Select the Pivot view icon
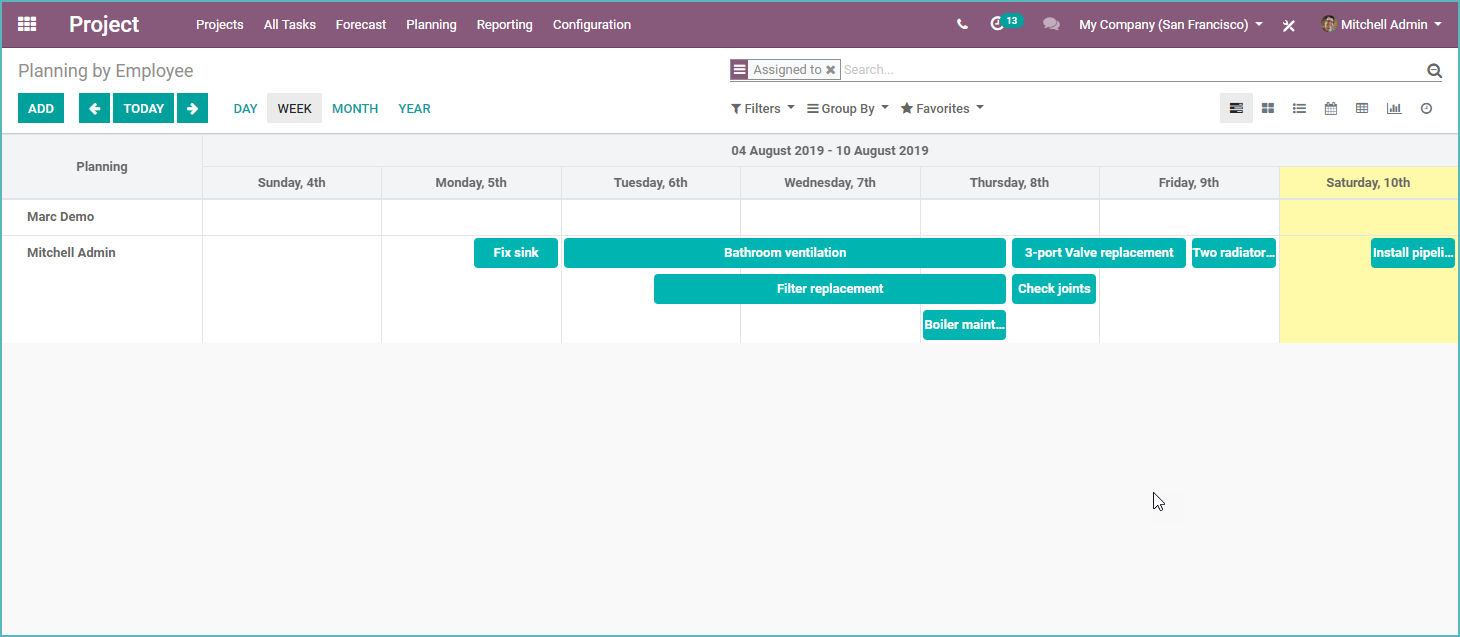 (1362, 108)
